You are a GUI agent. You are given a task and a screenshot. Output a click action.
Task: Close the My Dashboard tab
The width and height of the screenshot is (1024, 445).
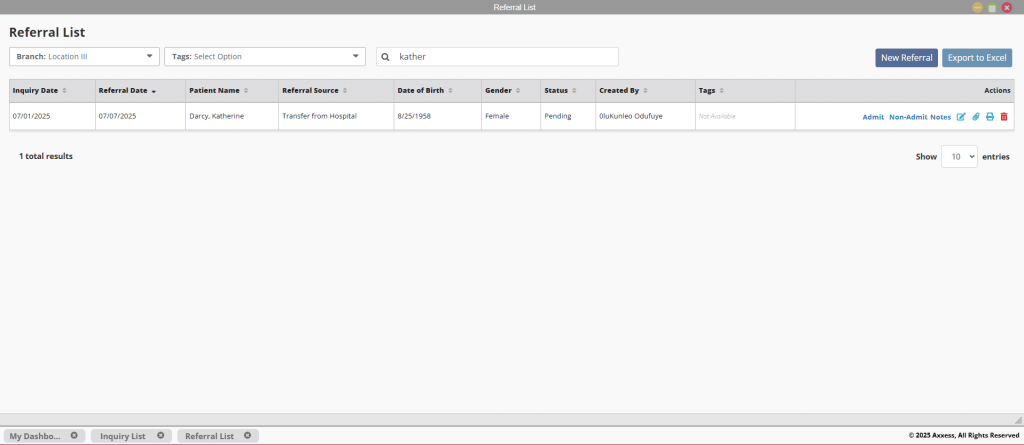[x=74, y=436]
